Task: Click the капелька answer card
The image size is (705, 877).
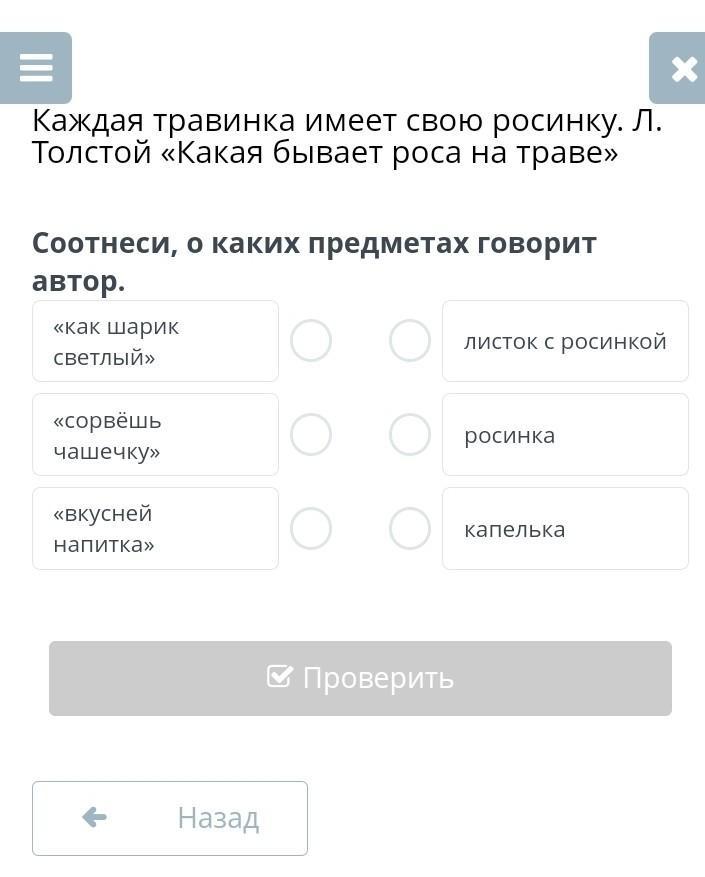Action: coord(565,529)
